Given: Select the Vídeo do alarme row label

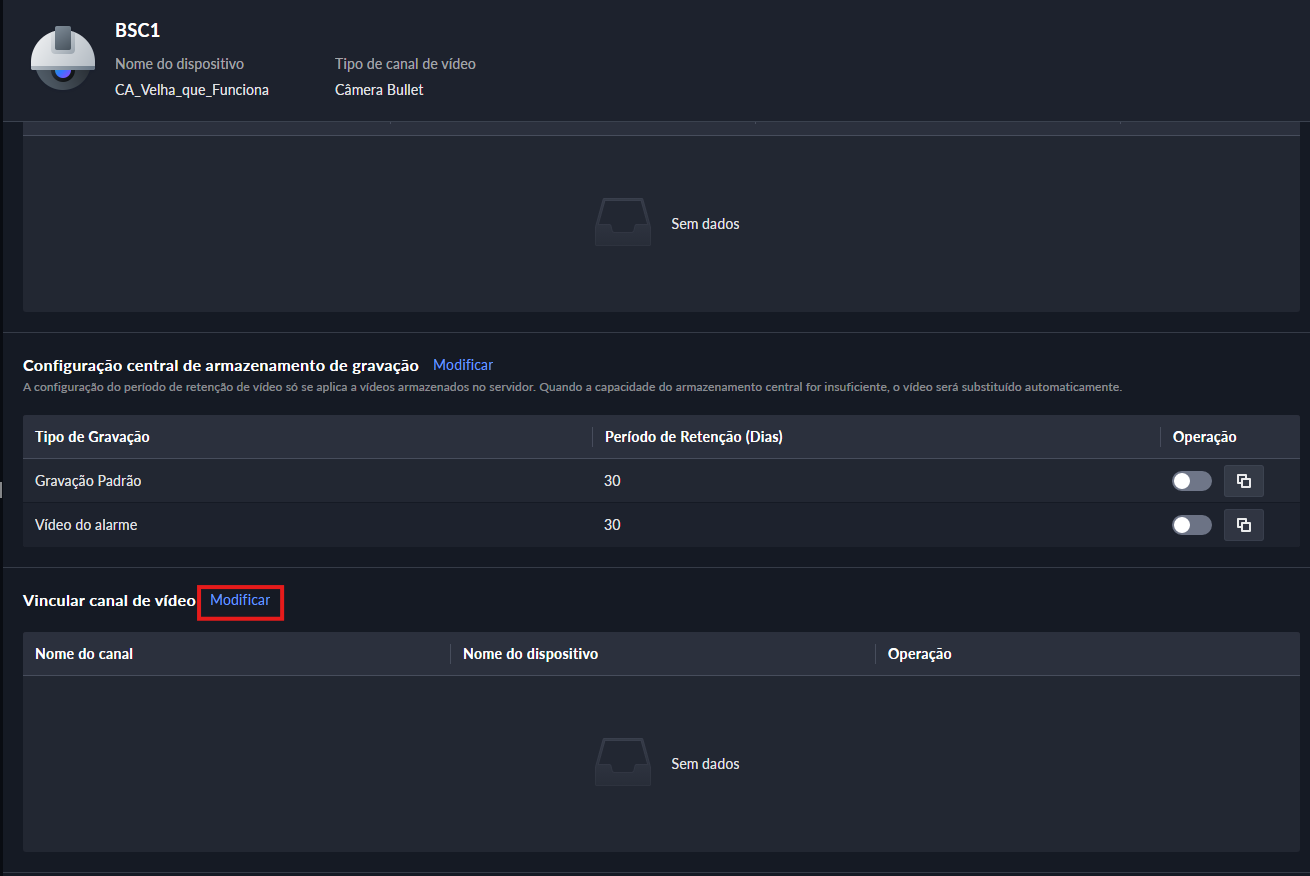Looking at the screenshot, I should tap(86, 525).
